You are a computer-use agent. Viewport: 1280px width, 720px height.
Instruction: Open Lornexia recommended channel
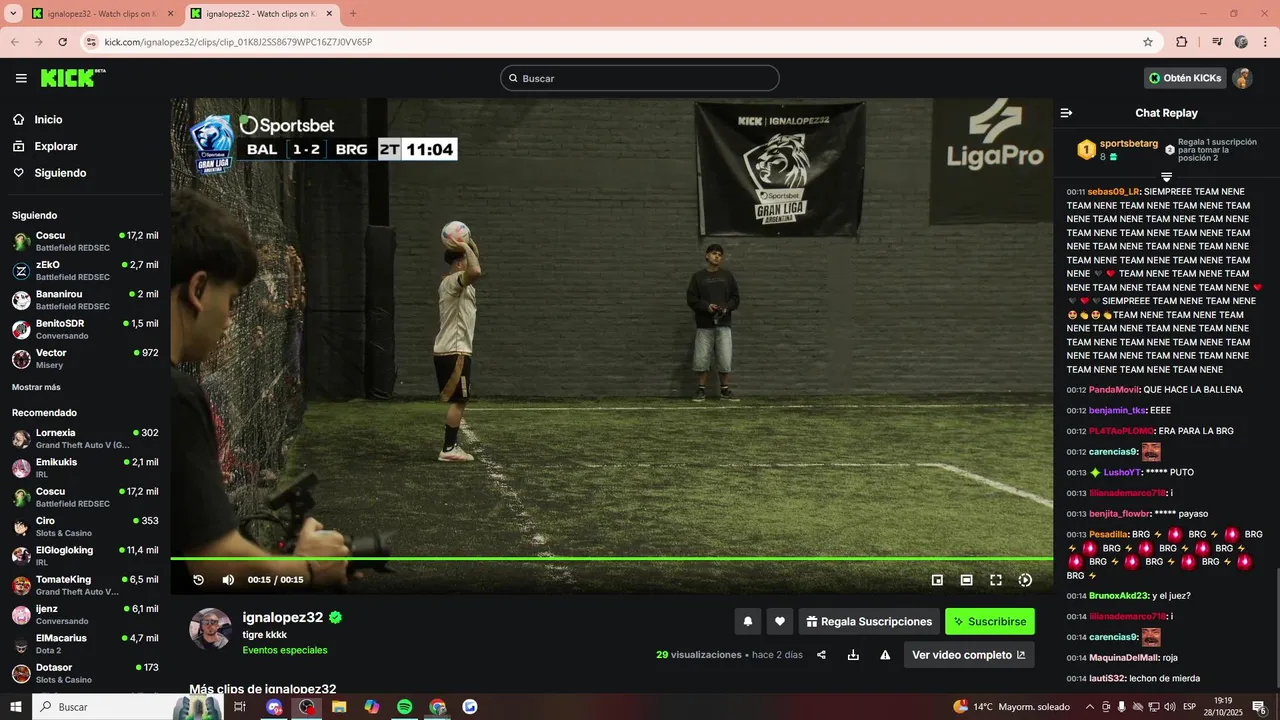[x=85, y=438]
